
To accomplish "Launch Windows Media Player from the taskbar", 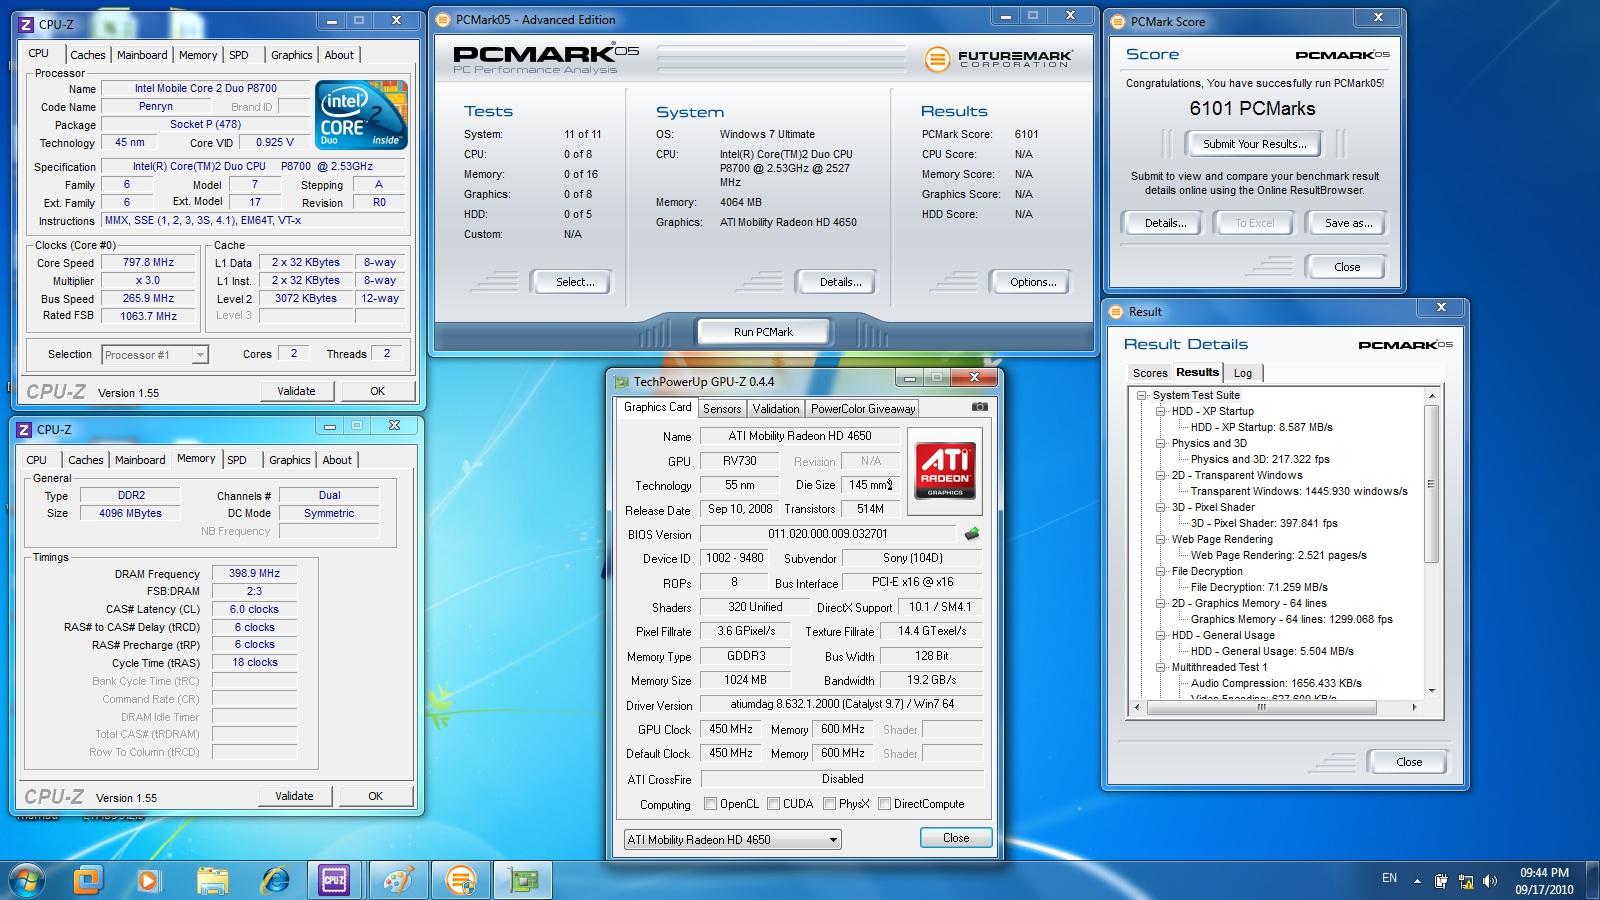I will pyautogui.click(x=149, y=880).
